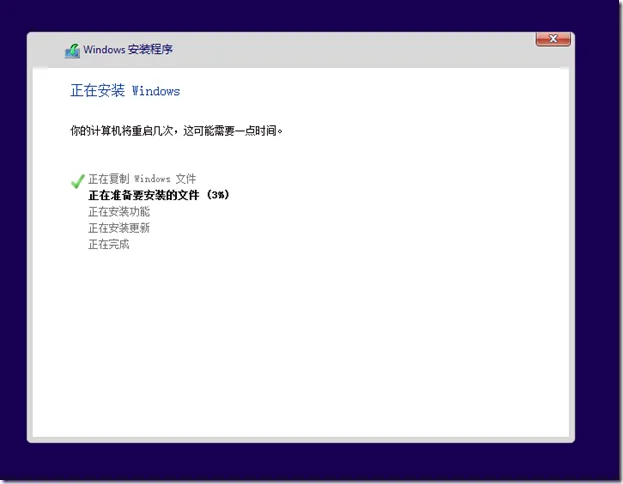The image size is (623, 484).
Task: Click the text '你的计算机将重启几次，这可能需要一点时间。'
Action: point(176,131)
